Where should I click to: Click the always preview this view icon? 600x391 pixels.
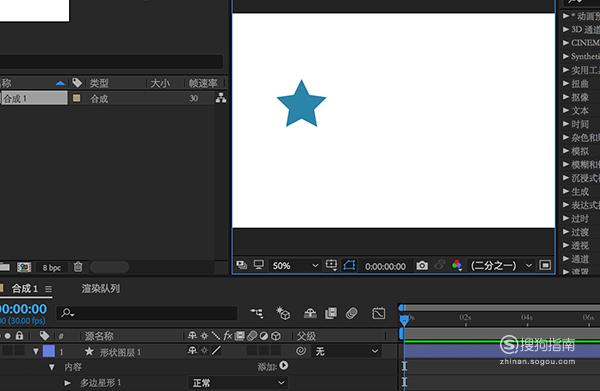coord(241,265)
